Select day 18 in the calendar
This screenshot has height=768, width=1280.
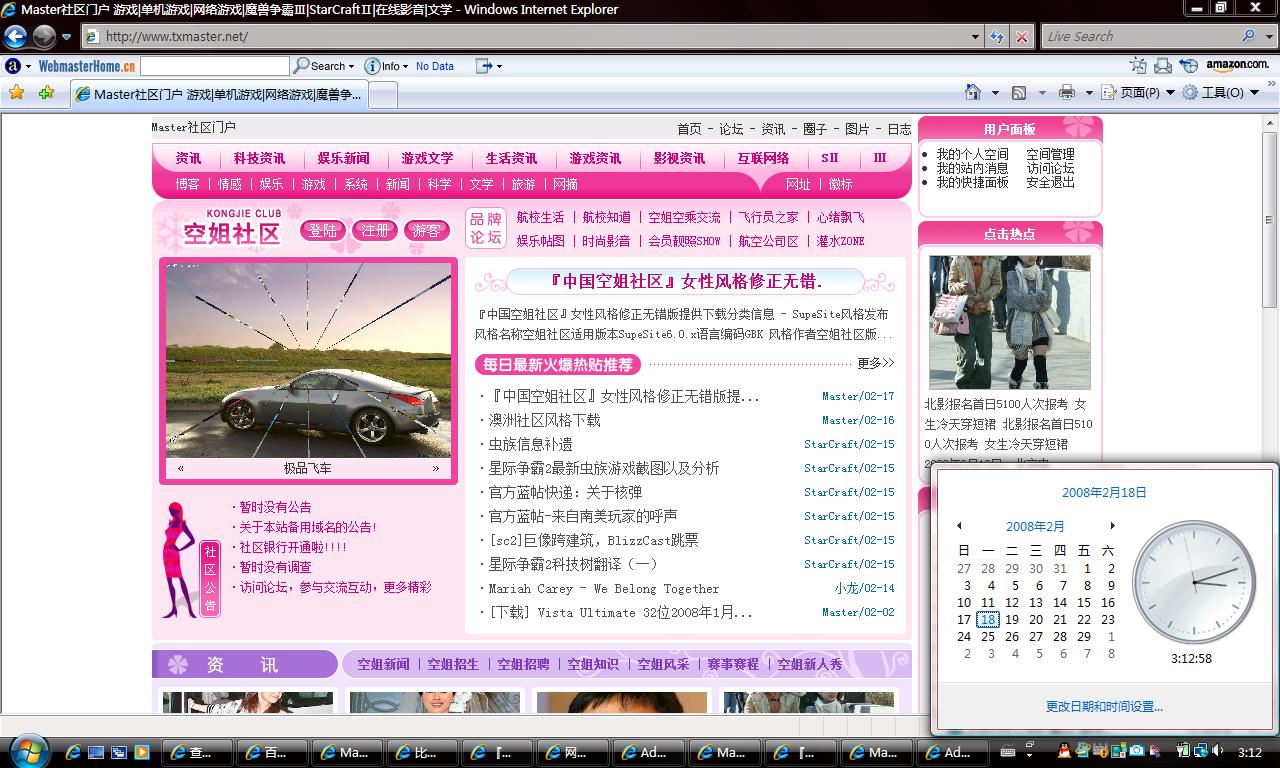click(x=987, y=620)
